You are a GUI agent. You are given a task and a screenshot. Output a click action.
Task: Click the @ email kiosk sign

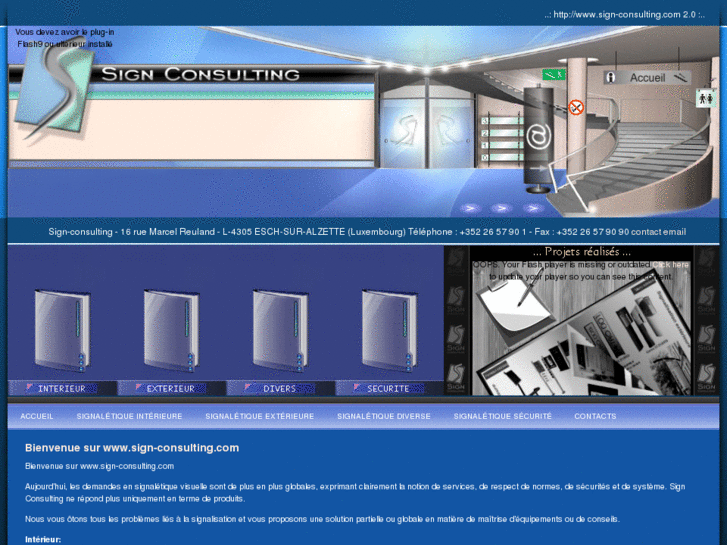tap(538, 137)
